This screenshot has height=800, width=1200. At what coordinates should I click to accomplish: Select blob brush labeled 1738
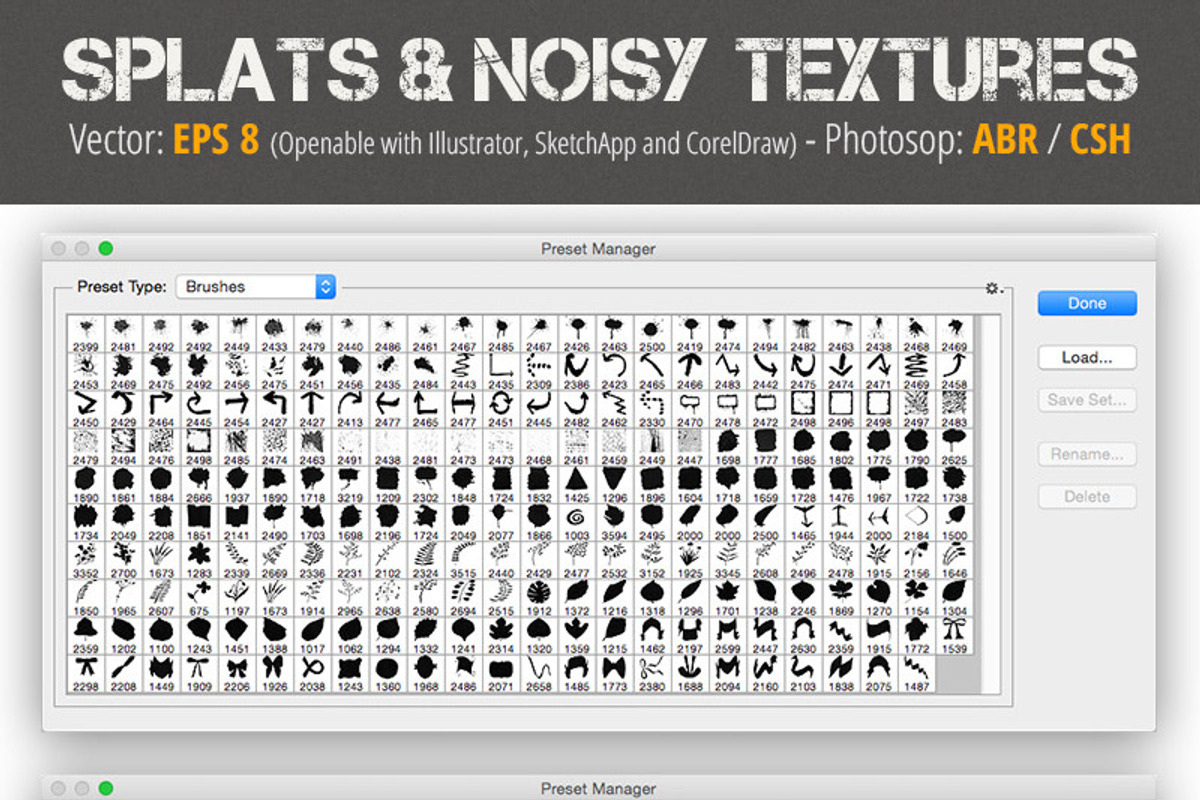coord(955,484)
